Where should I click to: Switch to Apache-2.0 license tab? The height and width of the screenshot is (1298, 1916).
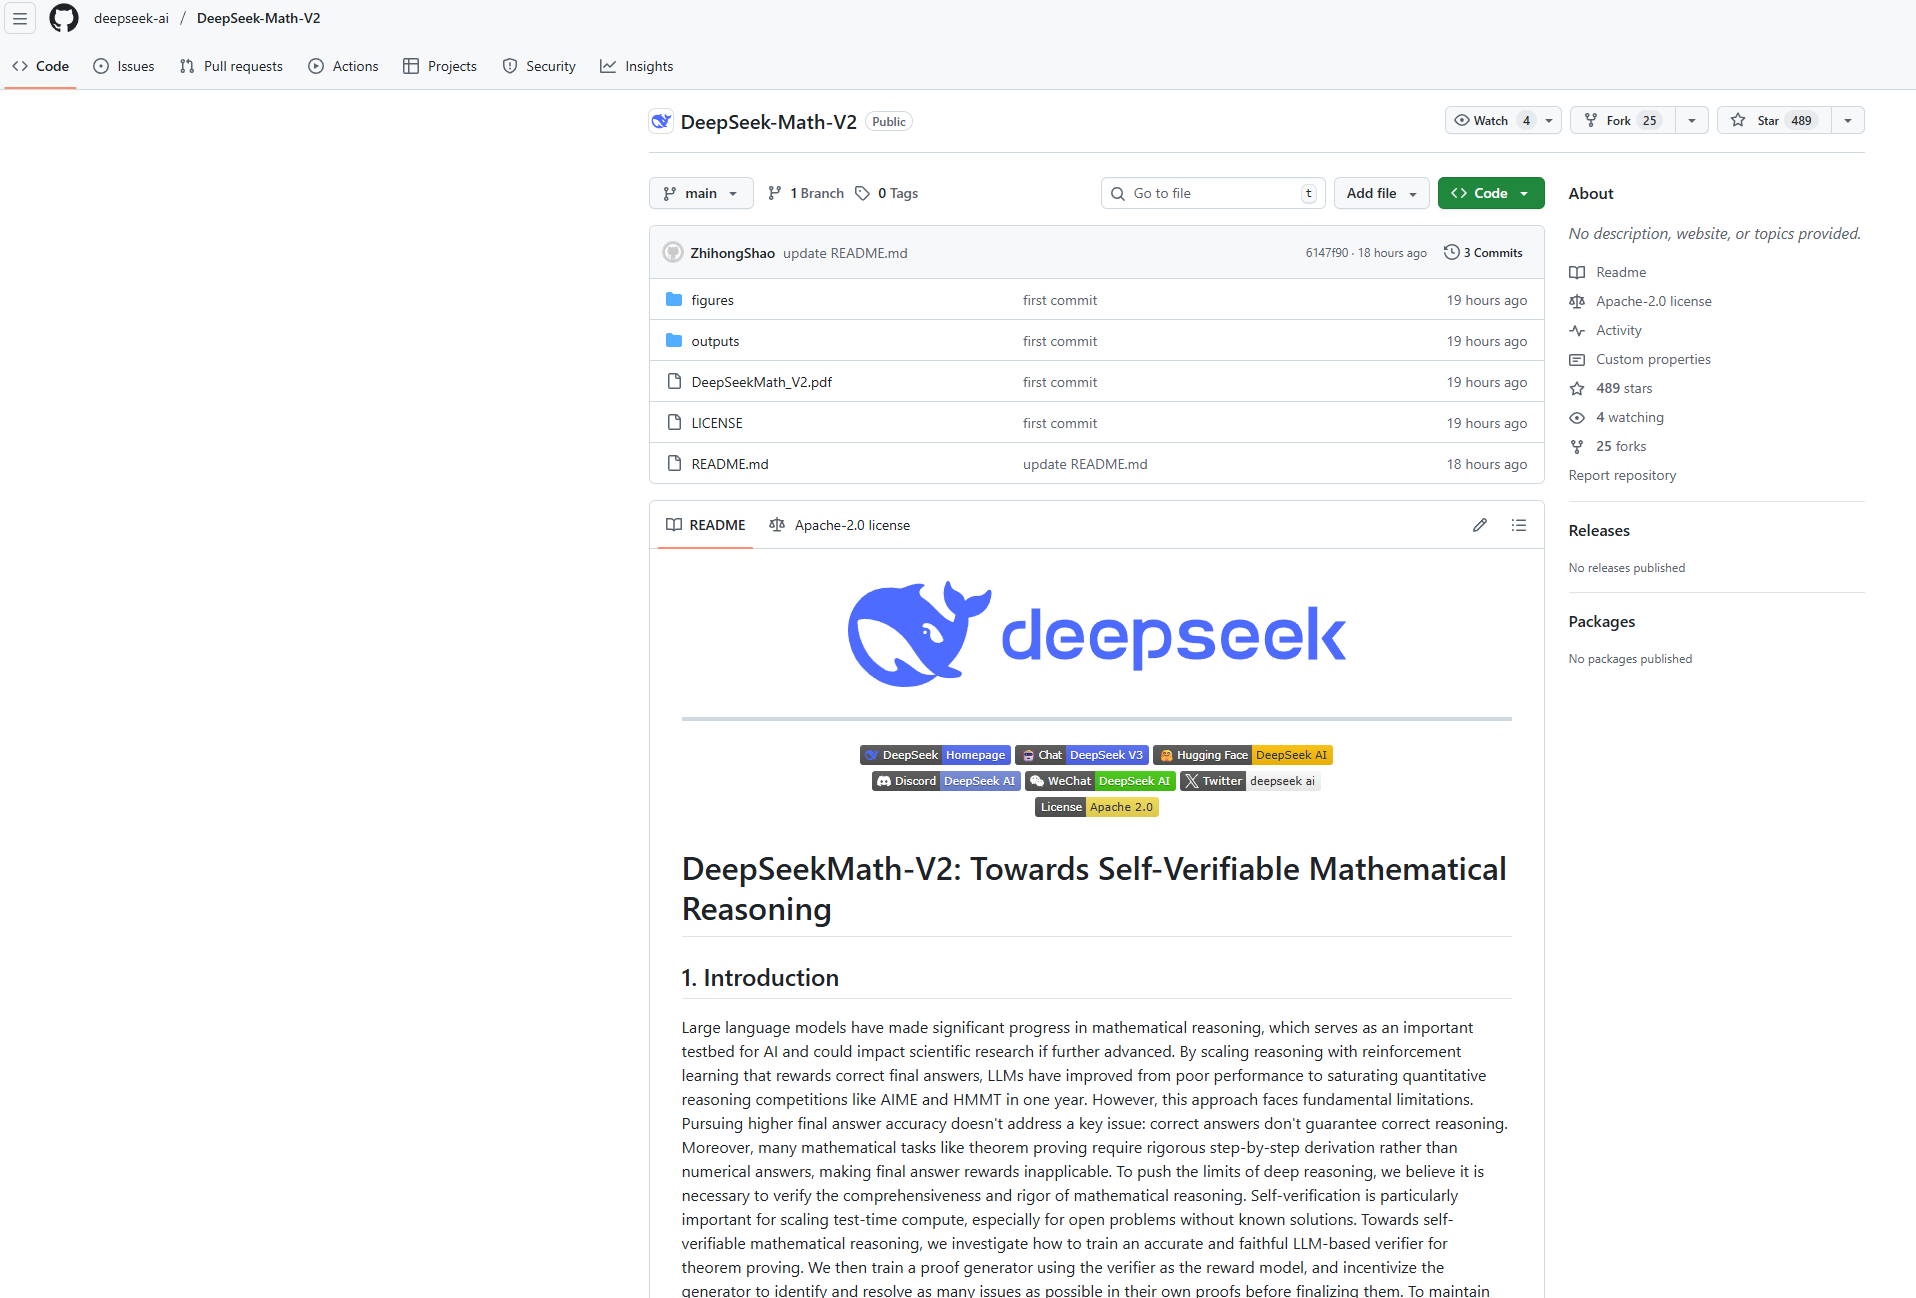(x=840, y=525)
